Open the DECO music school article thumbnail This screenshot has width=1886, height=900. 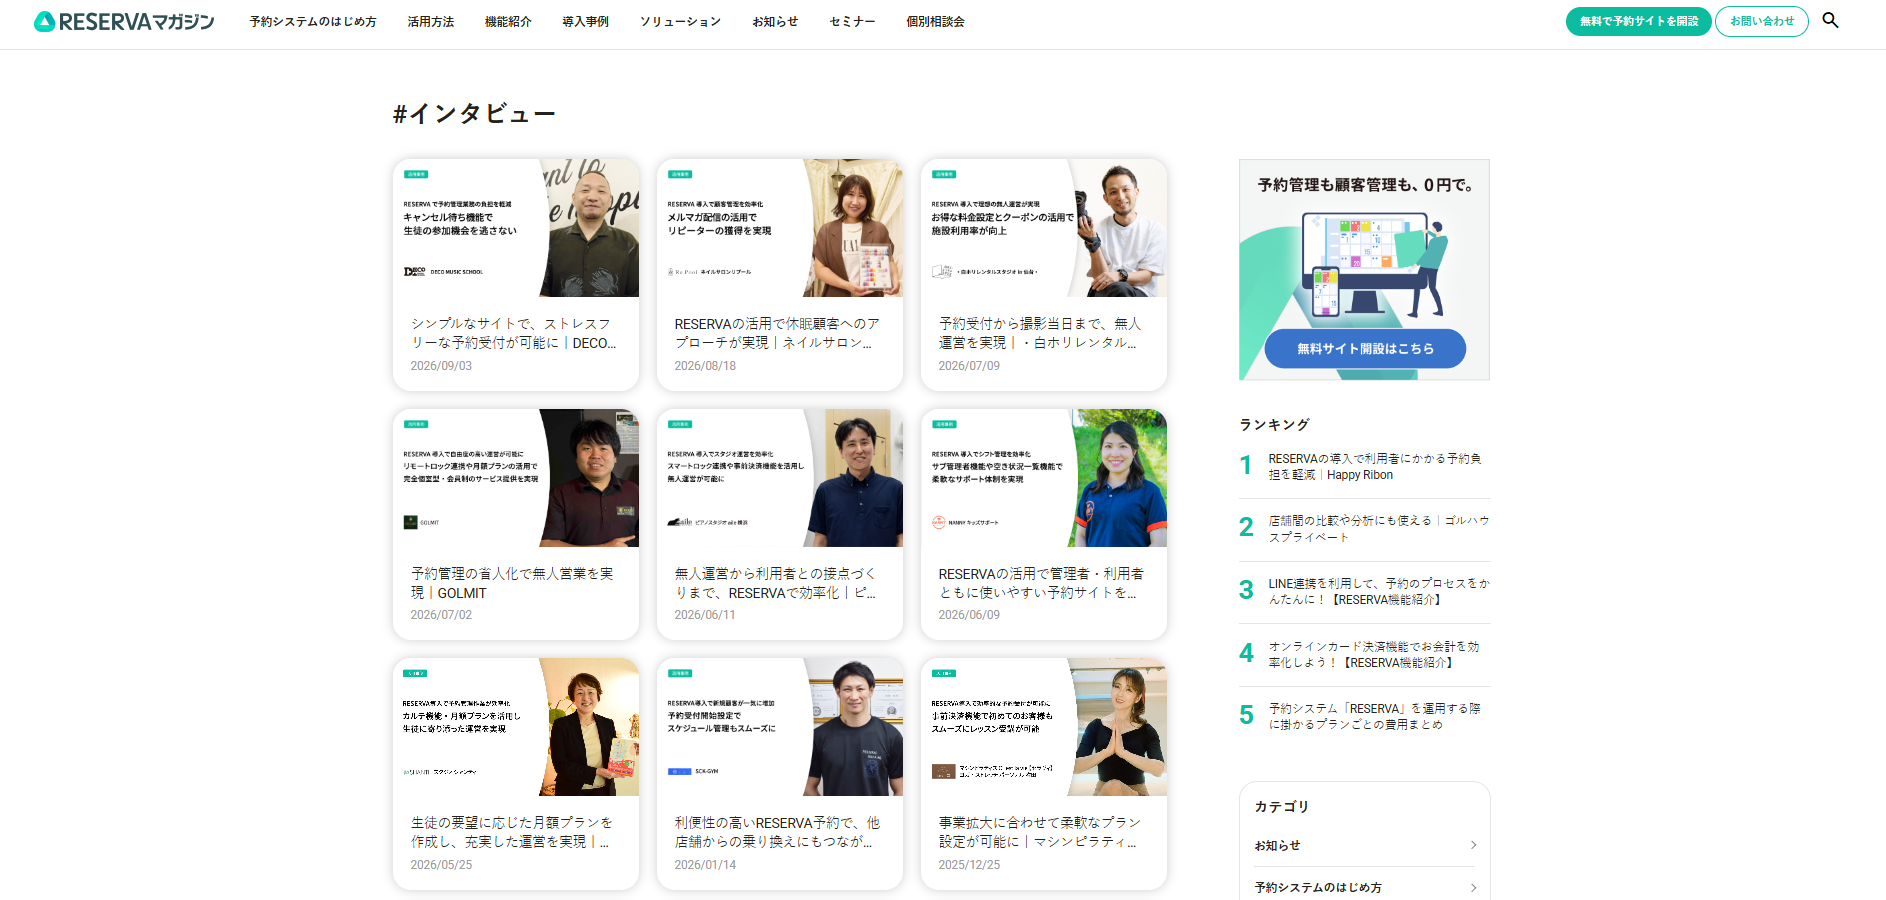pyautogui.click(x=516, y=228)
